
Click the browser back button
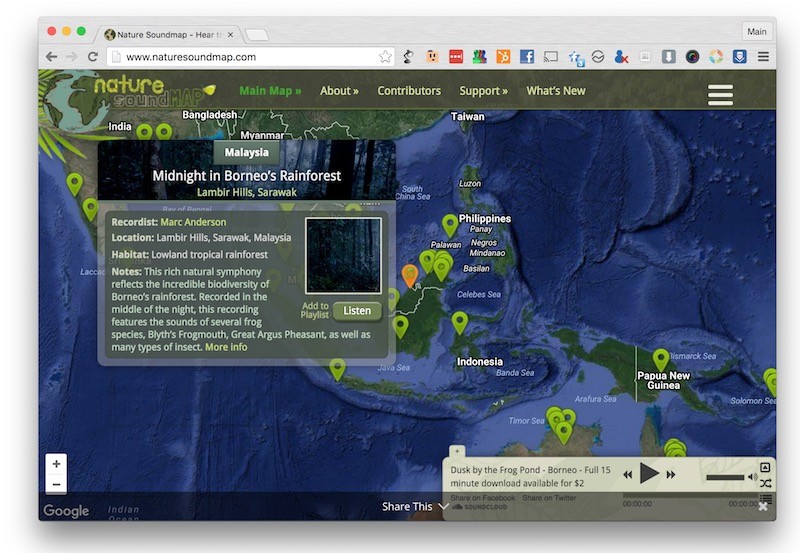51,57
